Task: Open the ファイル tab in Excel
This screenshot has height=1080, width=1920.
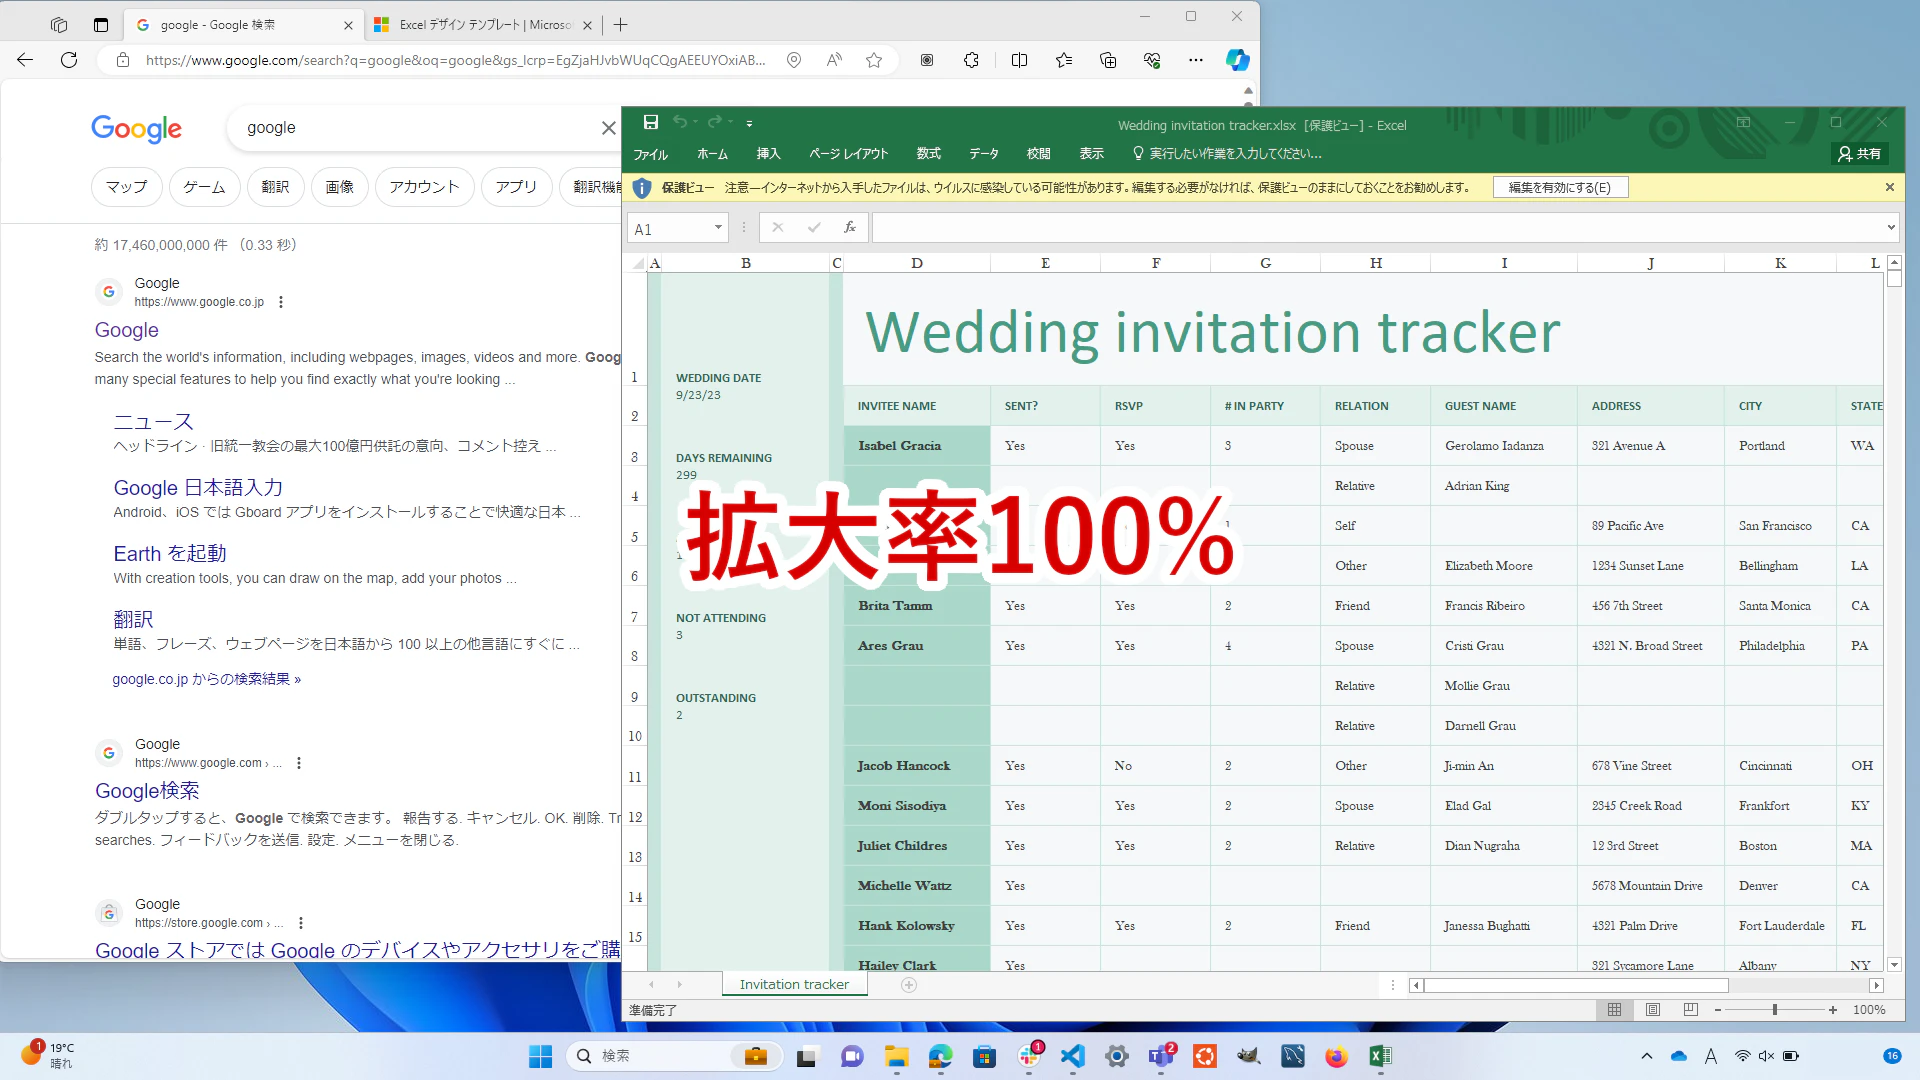Action: click(650, 154)
